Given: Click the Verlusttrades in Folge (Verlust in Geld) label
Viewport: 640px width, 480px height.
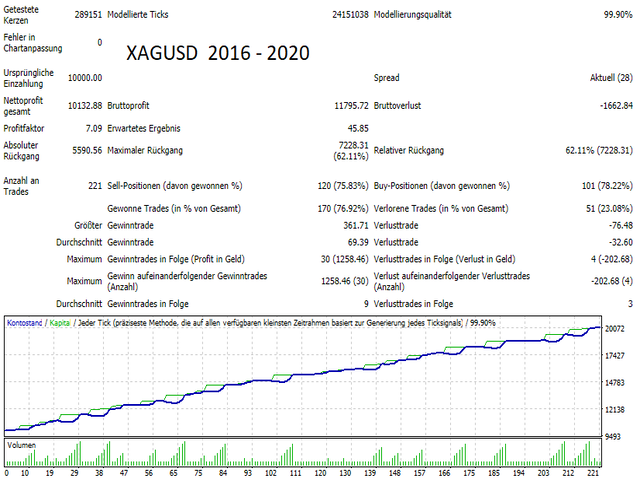Looking at the screenshot, I should (x=444, y=260).
